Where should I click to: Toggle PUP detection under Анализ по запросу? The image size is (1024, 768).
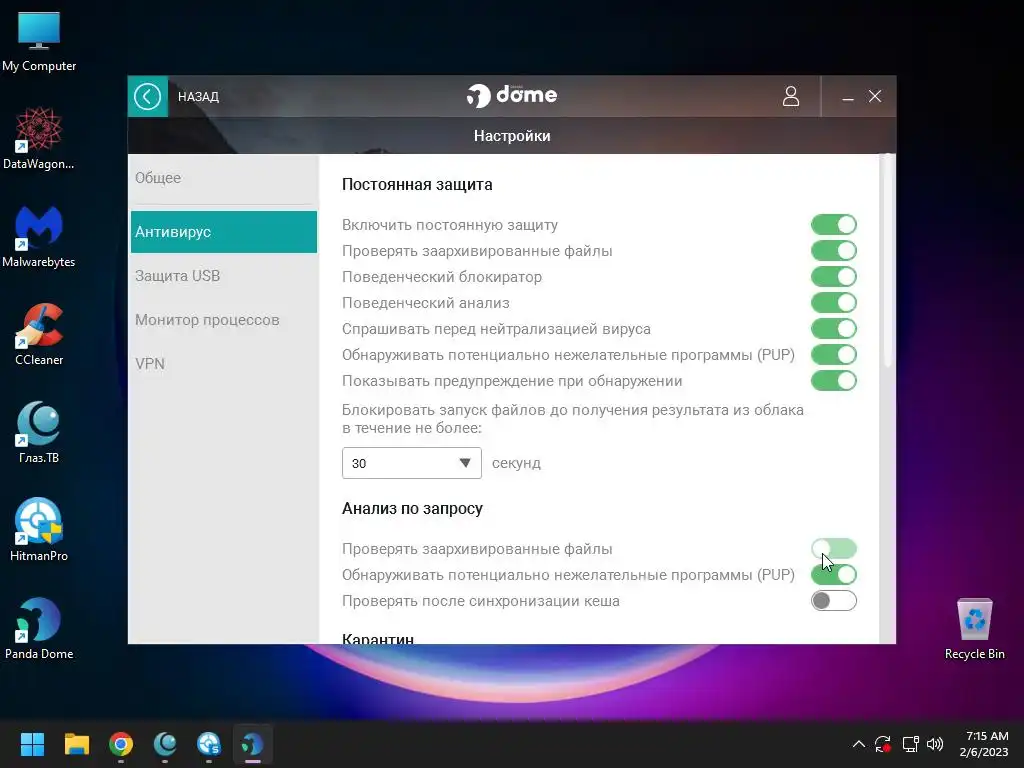pyautogui.click(x=834, y=575)
